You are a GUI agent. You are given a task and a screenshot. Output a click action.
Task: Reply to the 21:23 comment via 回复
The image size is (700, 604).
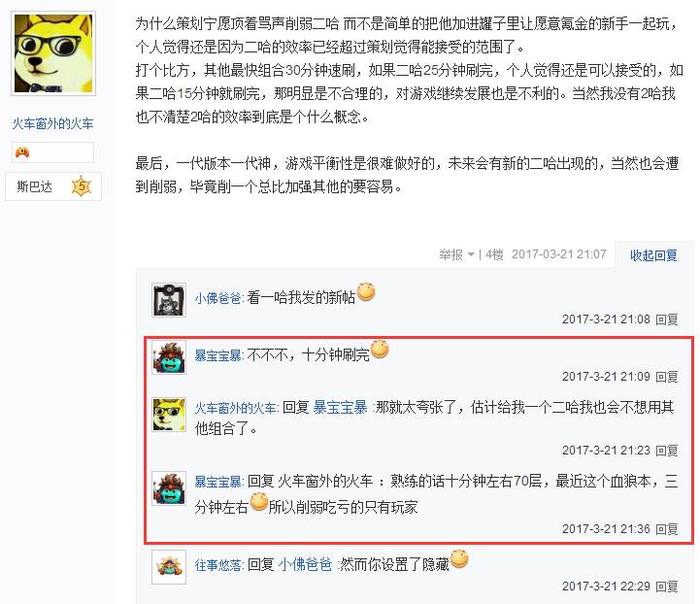[x=667, y=450]
